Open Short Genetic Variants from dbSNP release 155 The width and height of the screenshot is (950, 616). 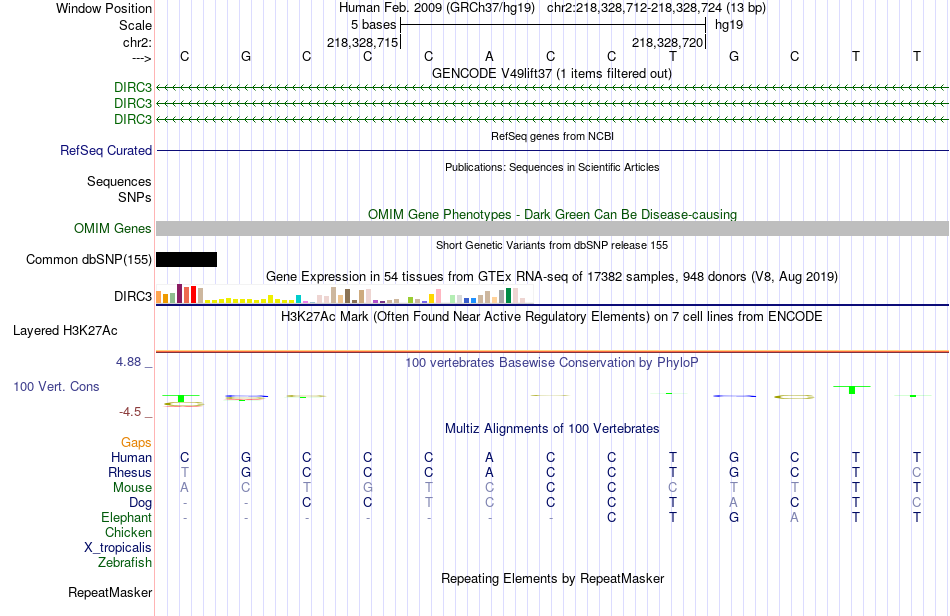[552, 245]
